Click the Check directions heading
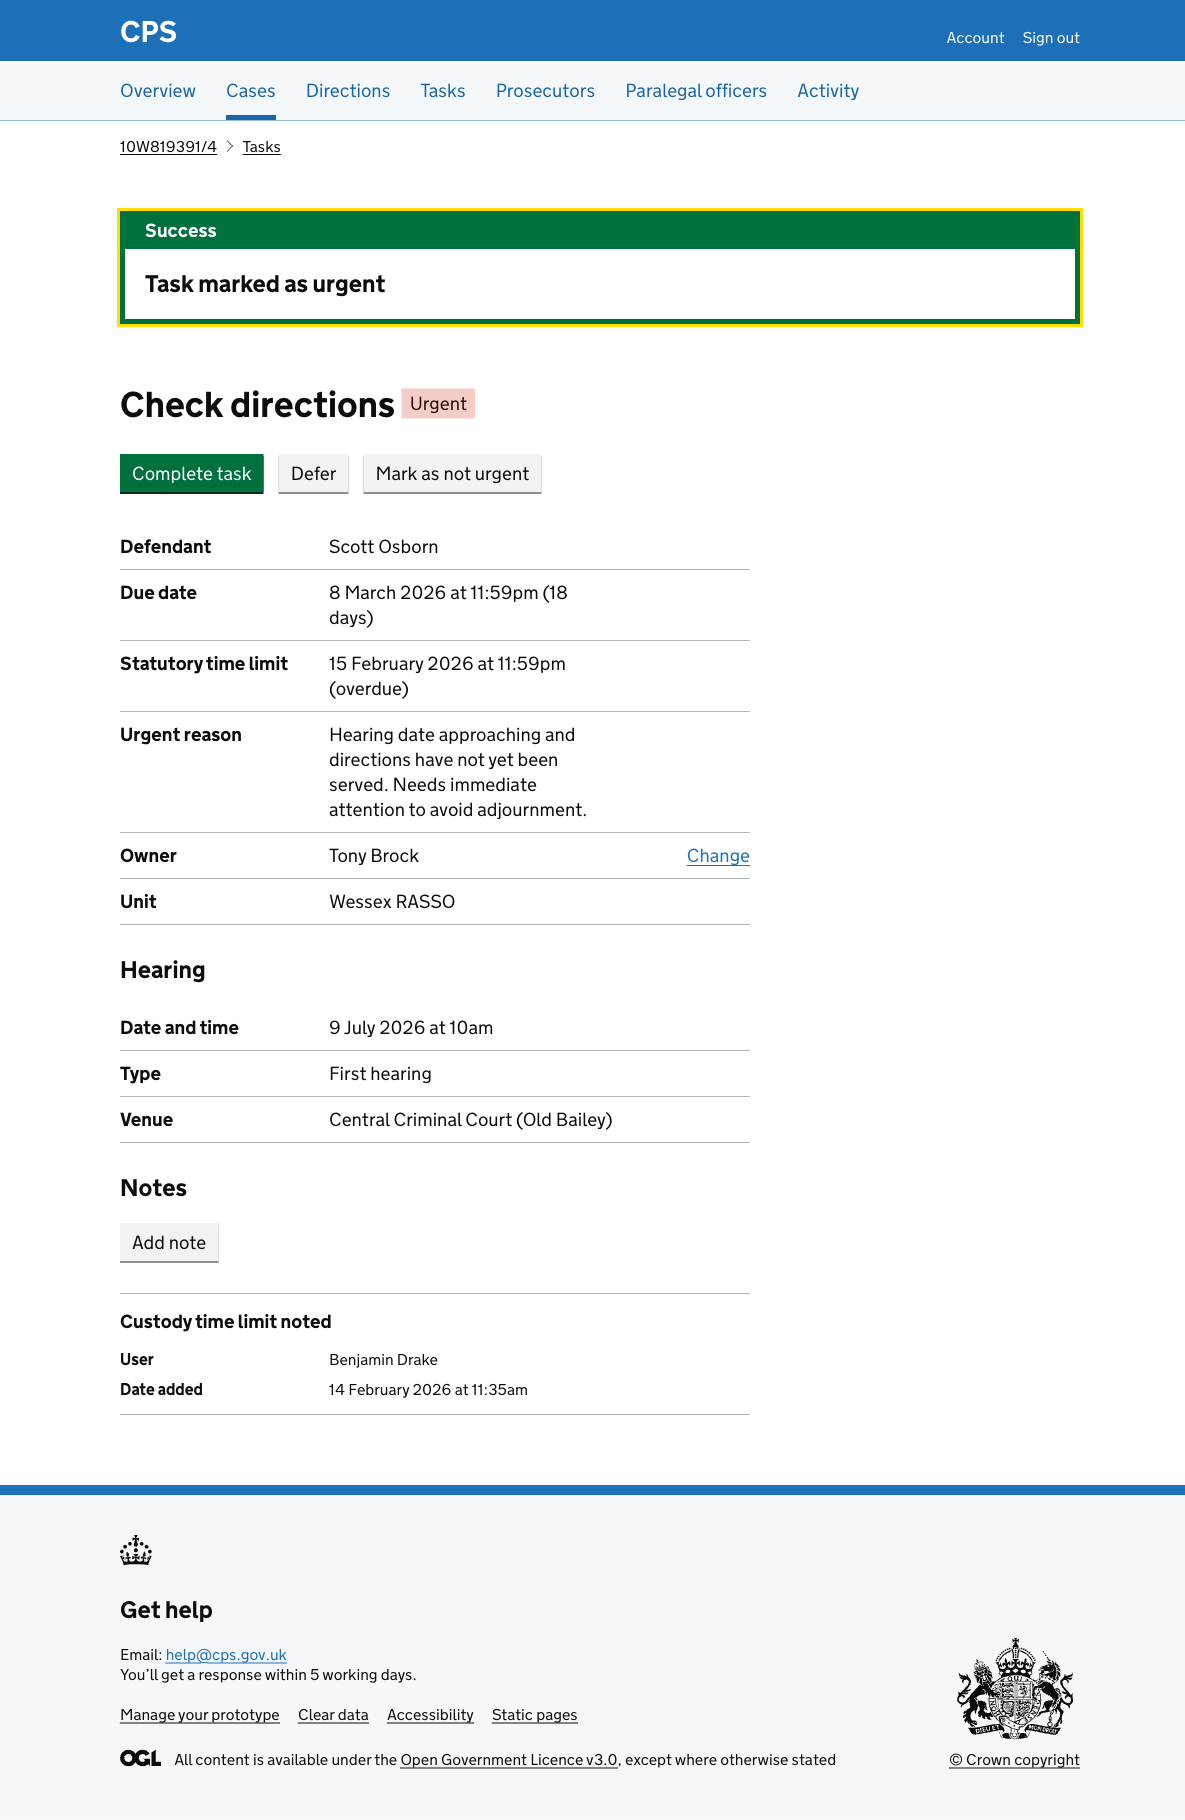The height and width of the screenshot is (1820, 1185). [x=257, y=405]
